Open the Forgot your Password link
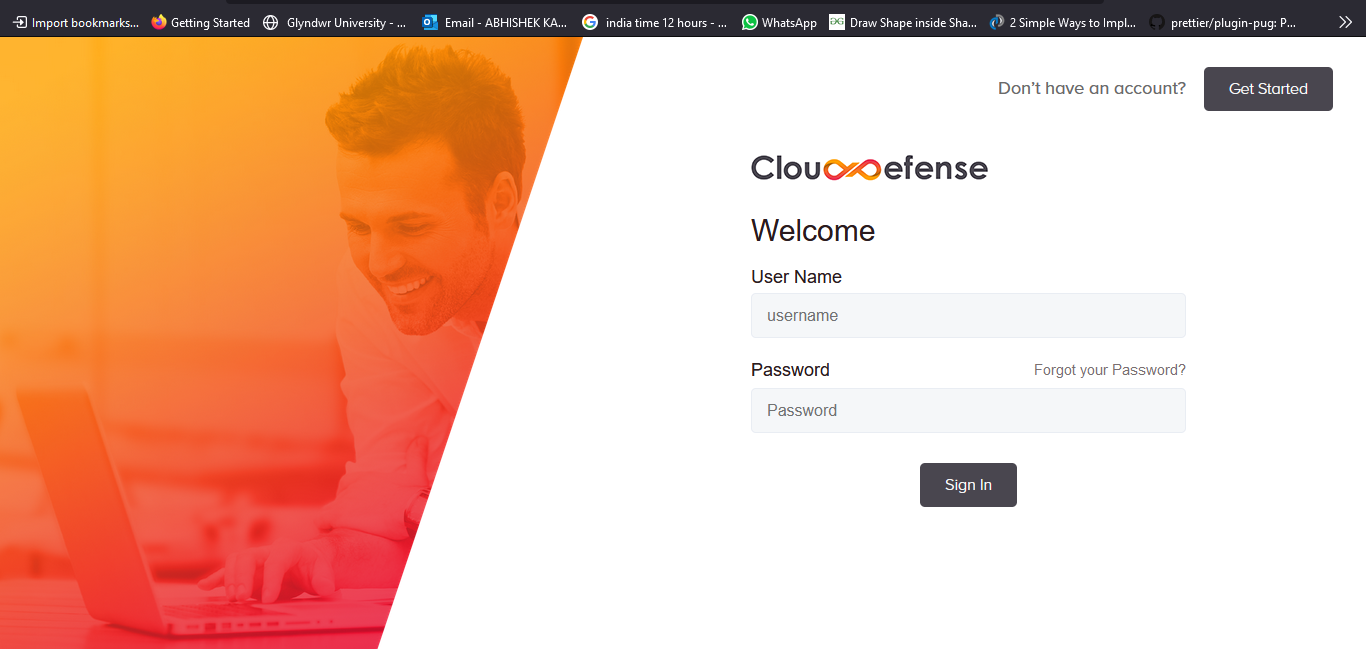1366x649 pixels. [x=1109, y=369]
